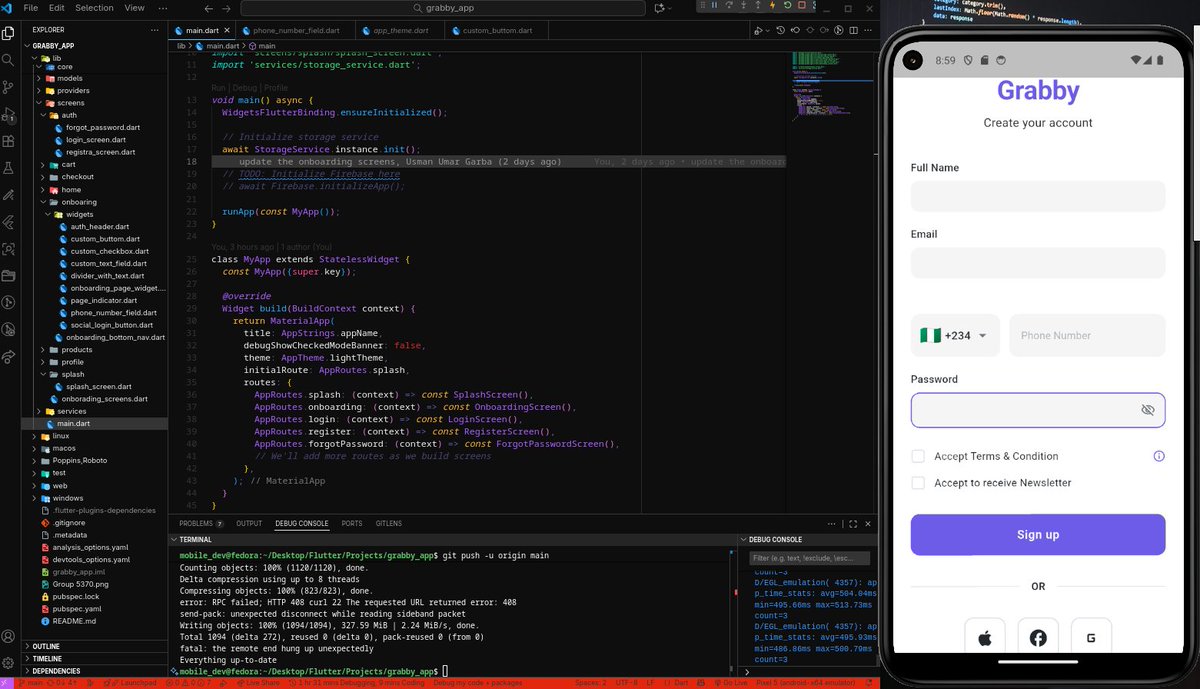1200x689 pixels.
Task: Open pubspec.yaml in Explorer
Action: (77, 608)
